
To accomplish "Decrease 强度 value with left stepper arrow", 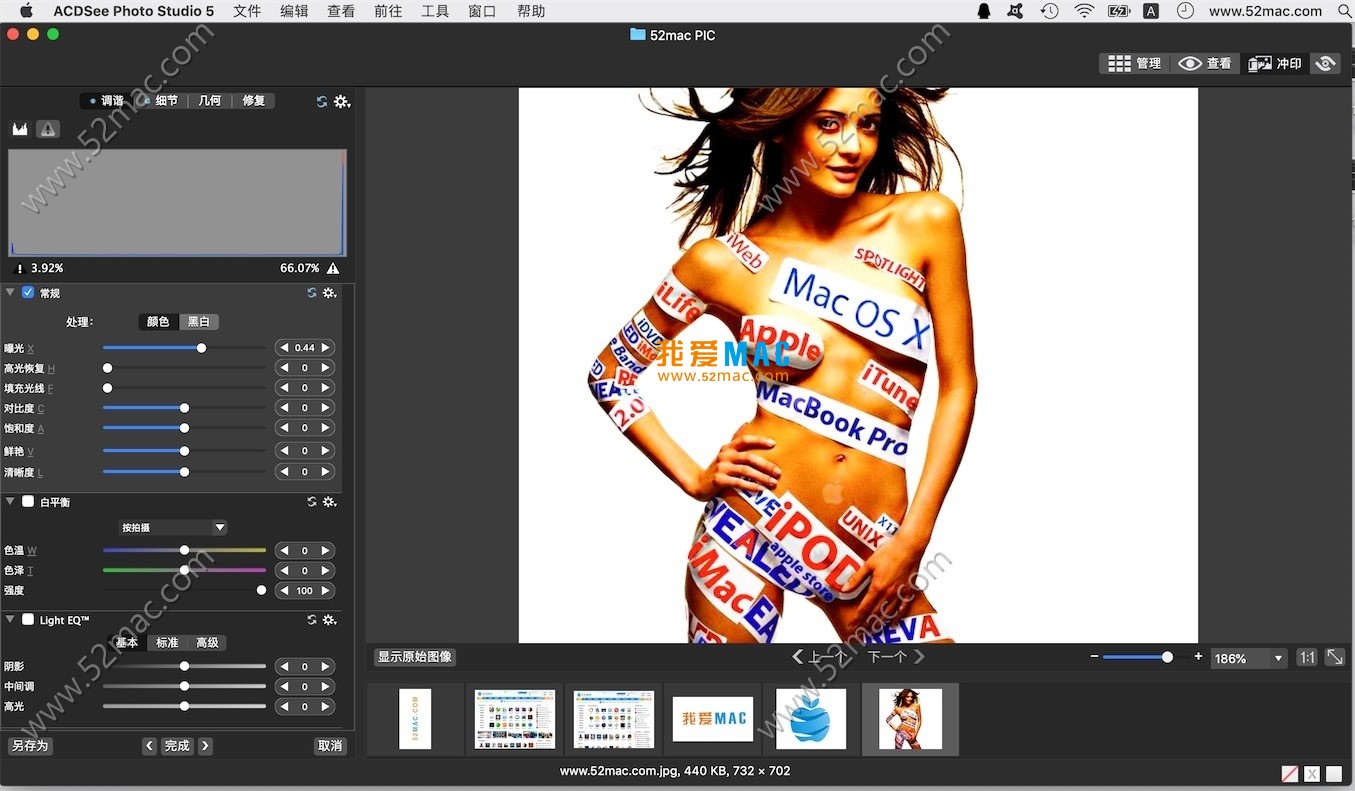I will [284, 591].
